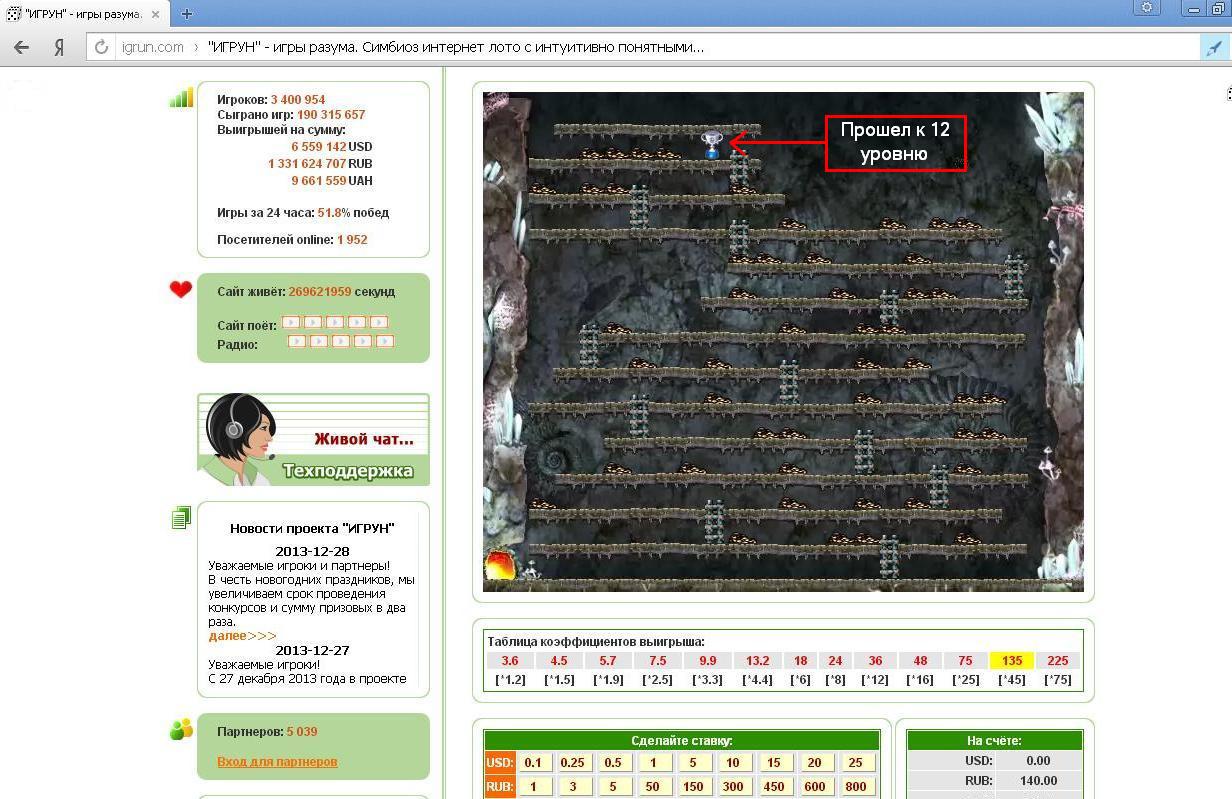Open browser settings gear
Image resolution: width=1232 pixels, height=799 pixels.
tap(1146, 8)
